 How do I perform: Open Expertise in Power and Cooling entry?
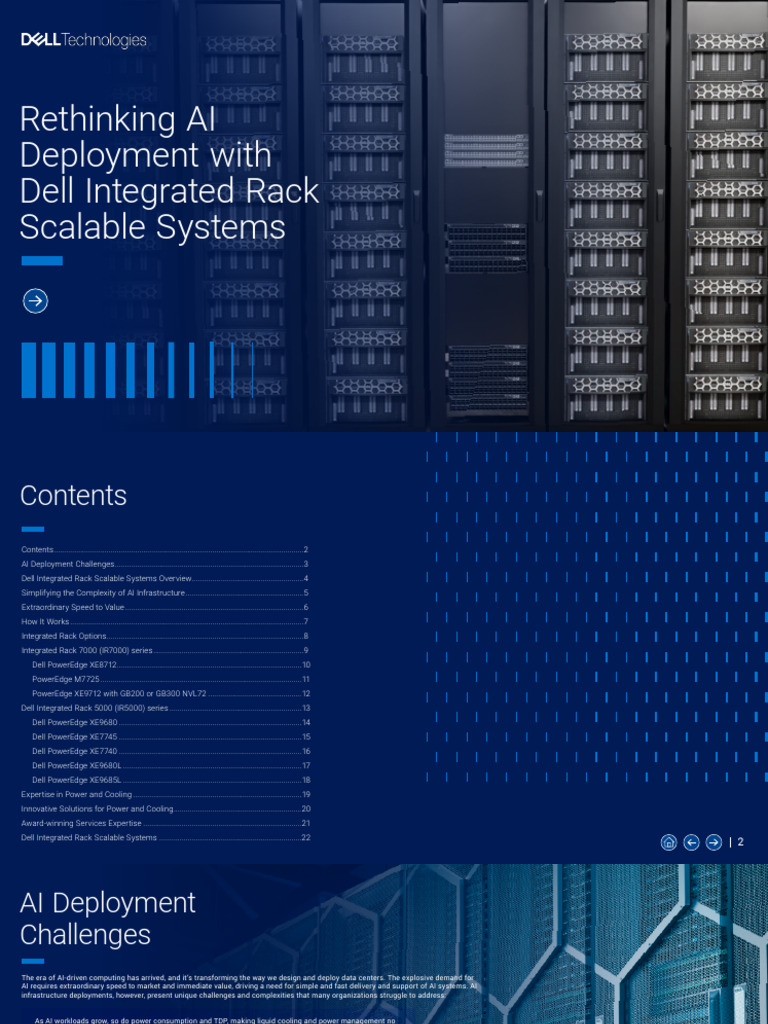165,795
